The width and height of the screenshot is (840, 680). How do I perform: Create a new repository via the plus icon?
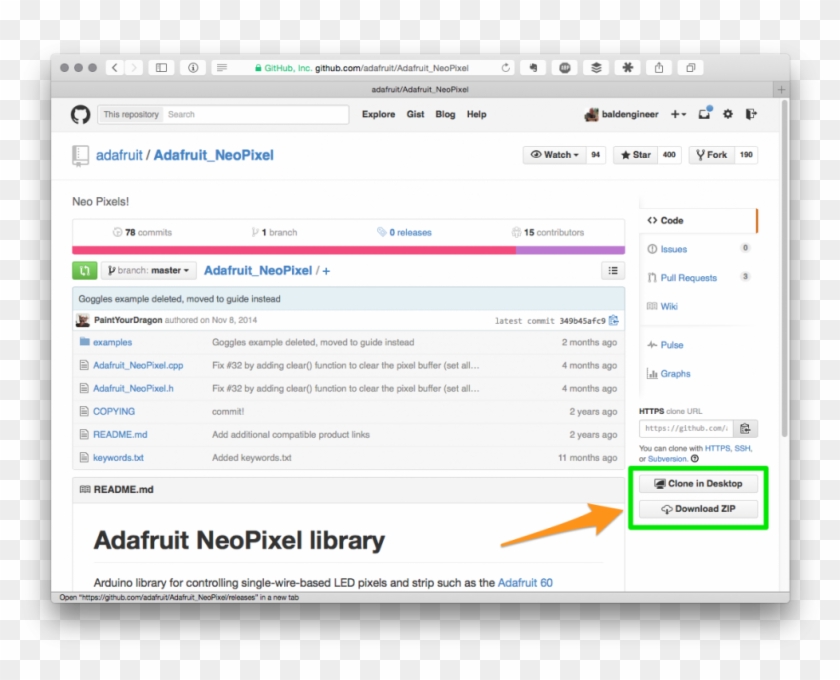point(676,114)
